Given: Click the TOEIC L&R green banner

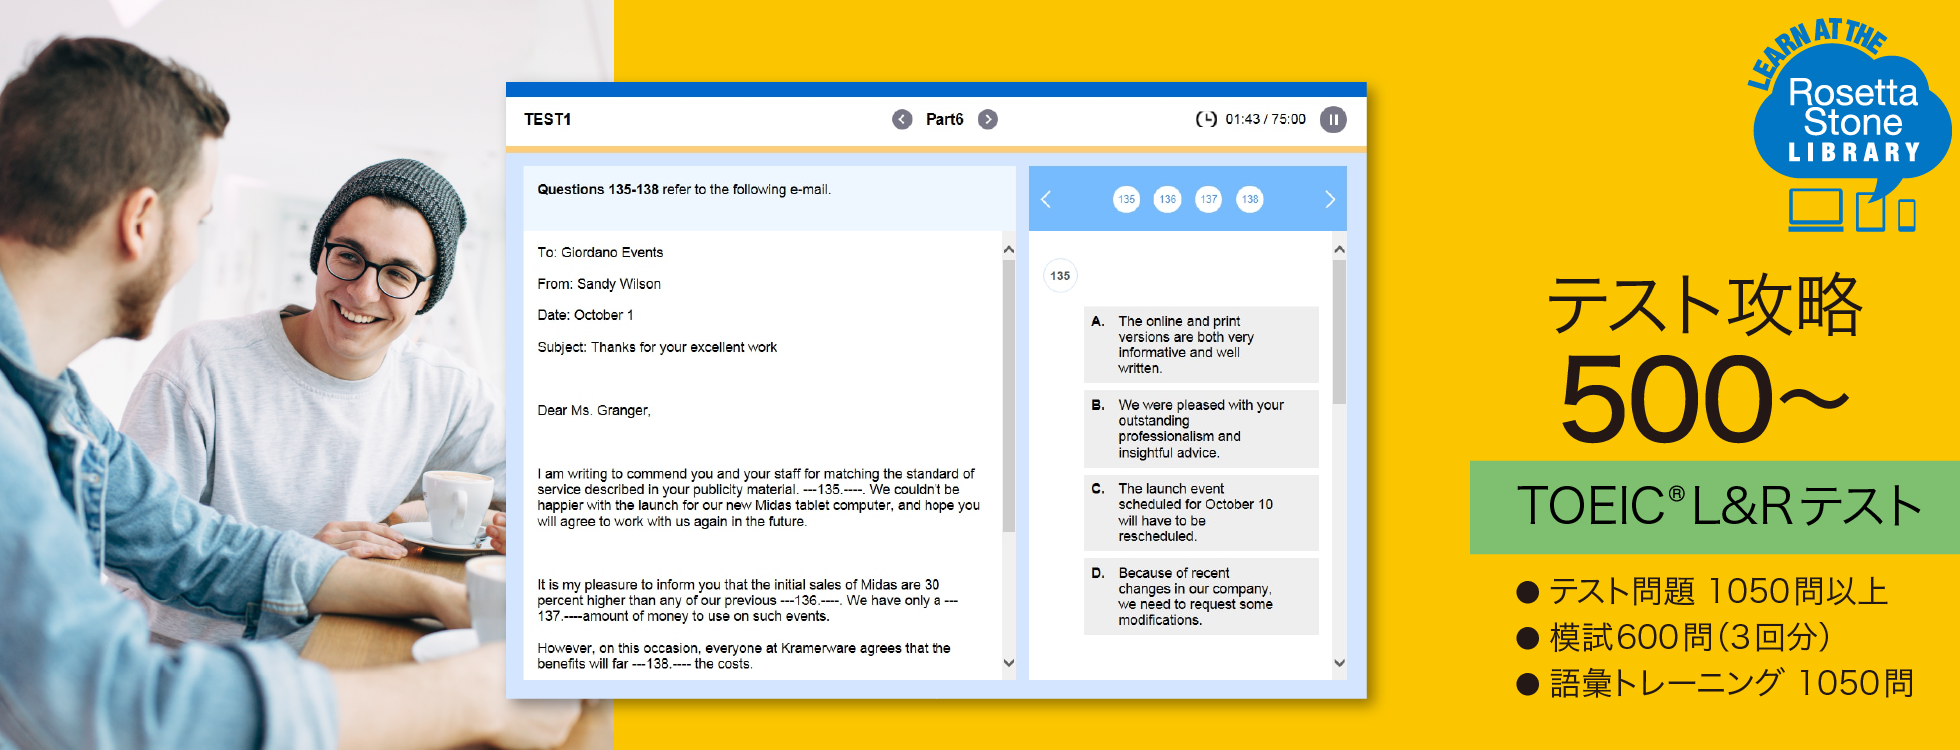Looking at the screenshot, I should coord(1714,507).
